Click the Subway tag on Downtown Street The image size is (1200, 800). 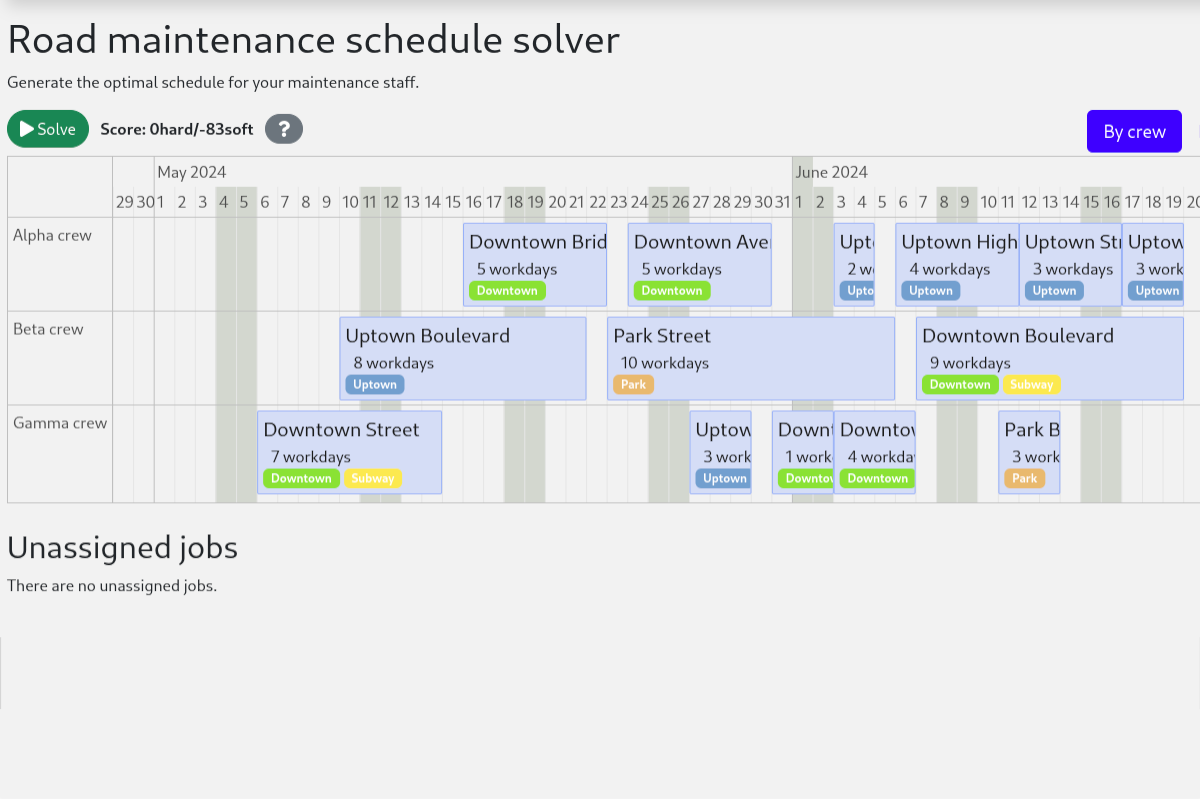pyautogui.click(x=373, y=479)
